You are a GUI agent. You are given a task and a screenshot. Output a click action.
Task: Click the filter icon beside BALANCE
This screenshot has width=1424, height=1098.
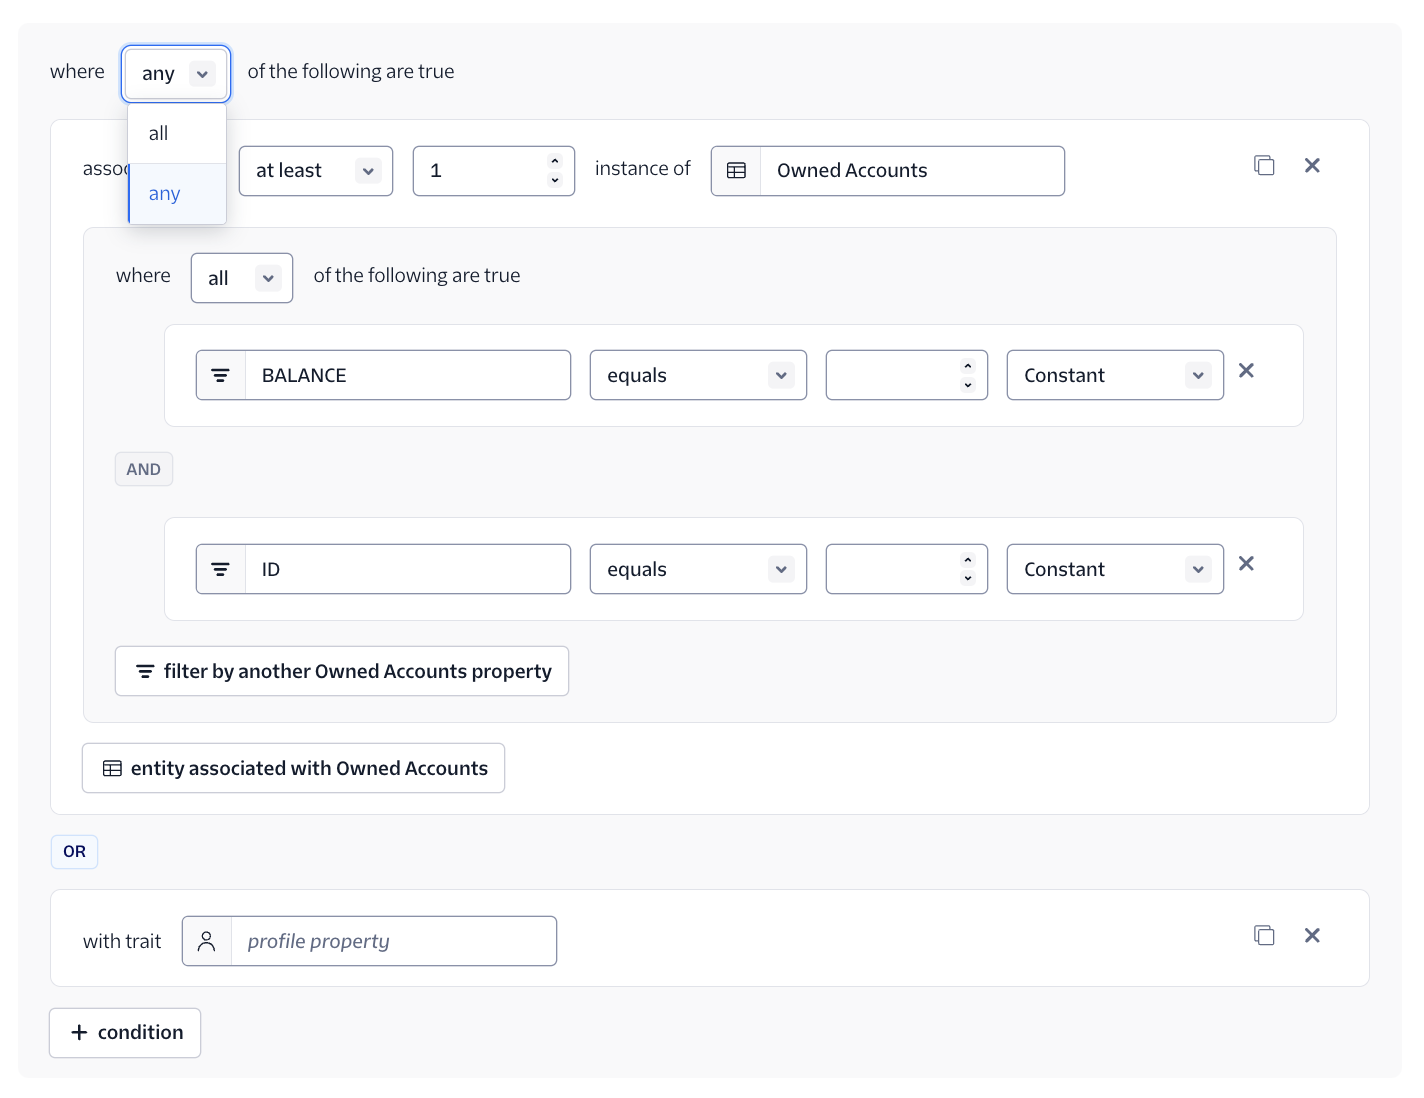coord(221,376)
